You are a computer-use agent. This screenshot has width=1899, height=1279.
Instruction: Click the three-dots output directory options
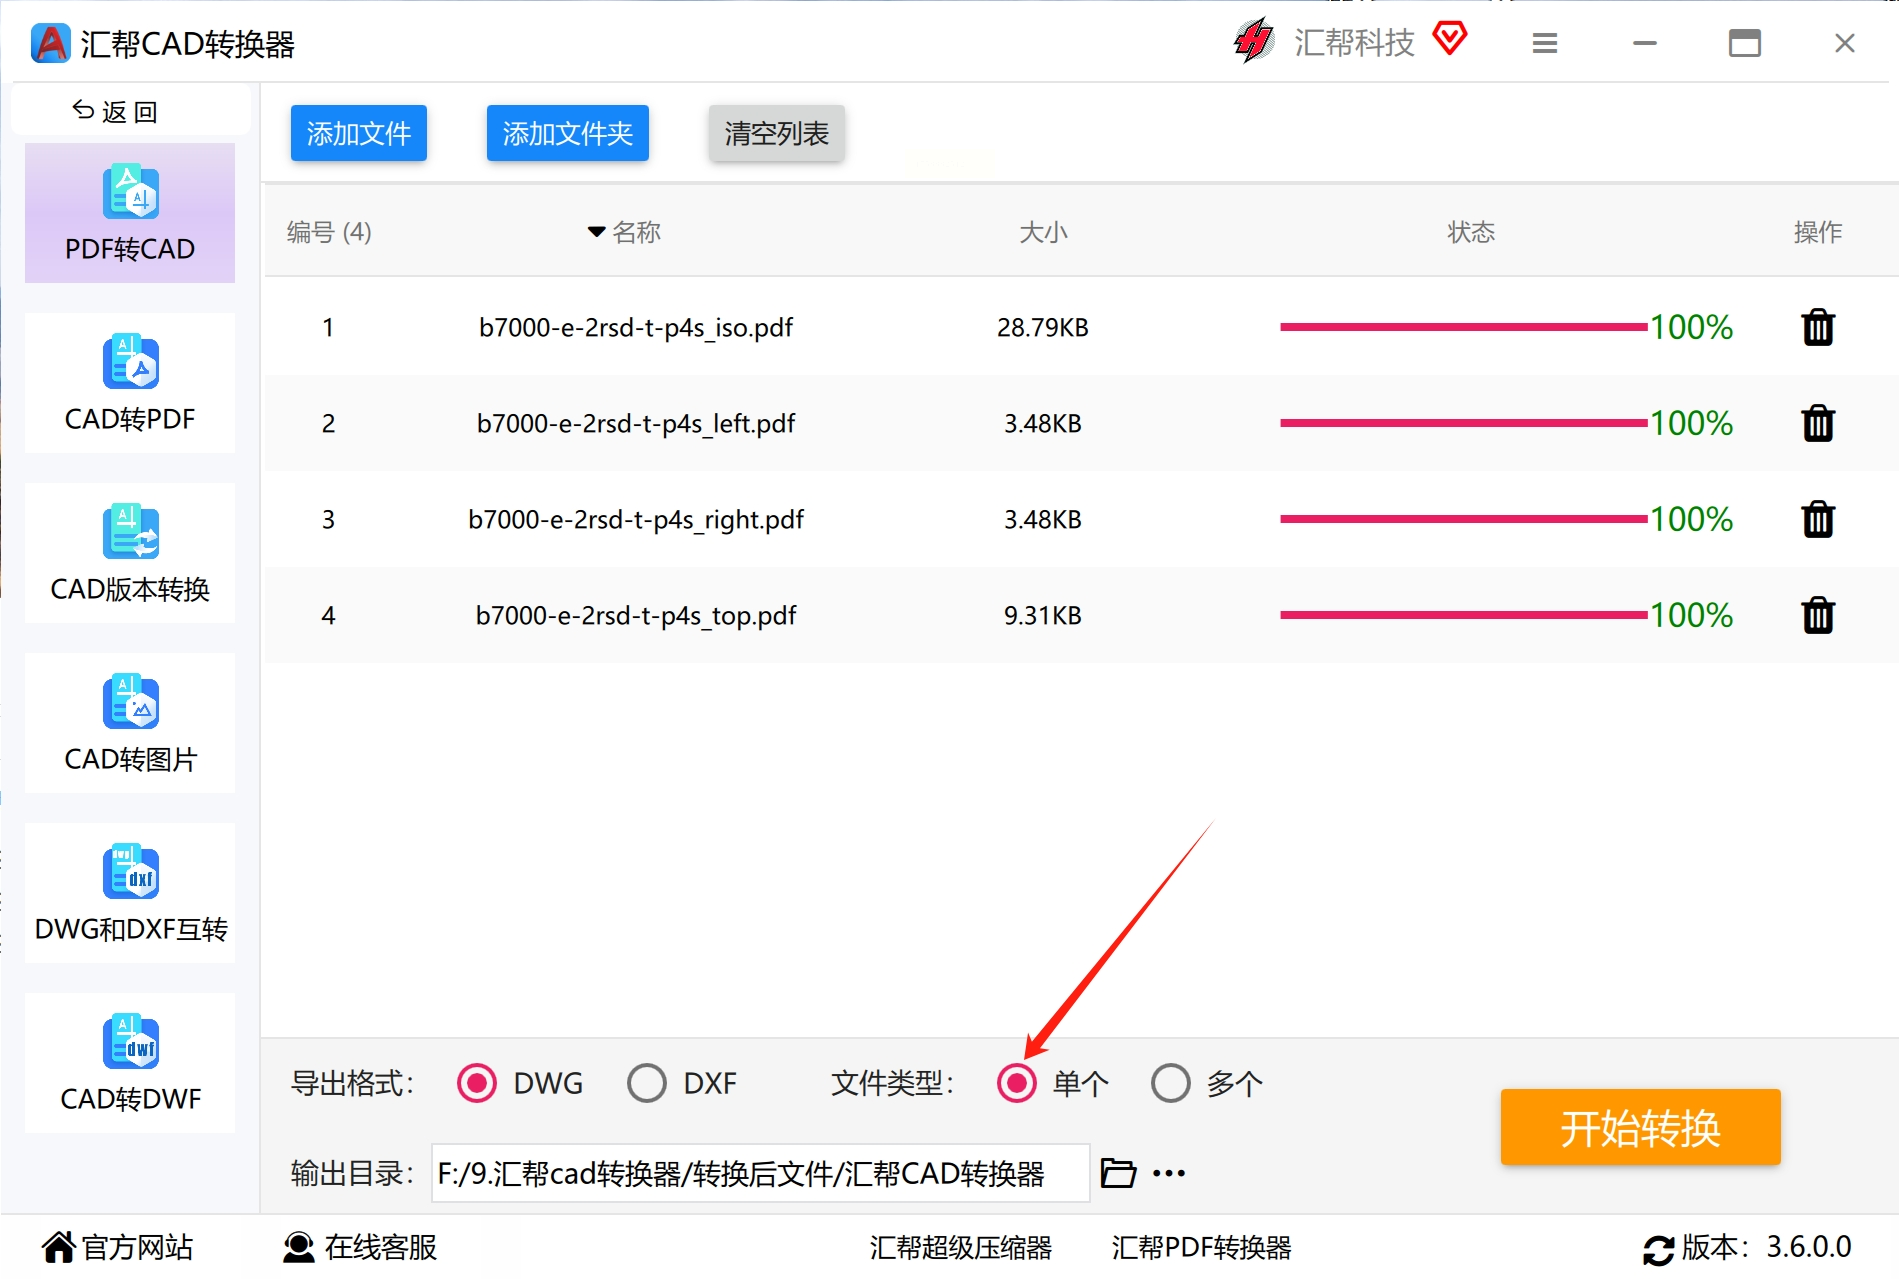click(x=1168, y=1173)
